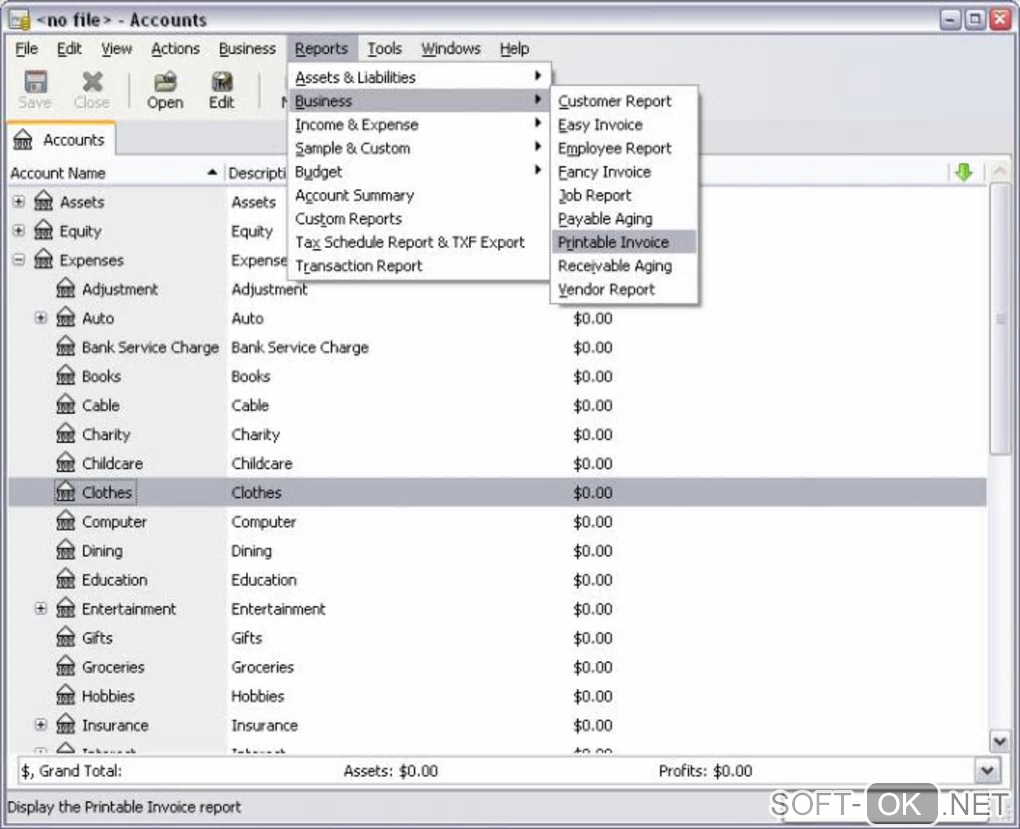The width and height of the screenshot is (1020, 829).
Task: Click the bank icon beside Groceries
Action: click(x=66, y=666)
